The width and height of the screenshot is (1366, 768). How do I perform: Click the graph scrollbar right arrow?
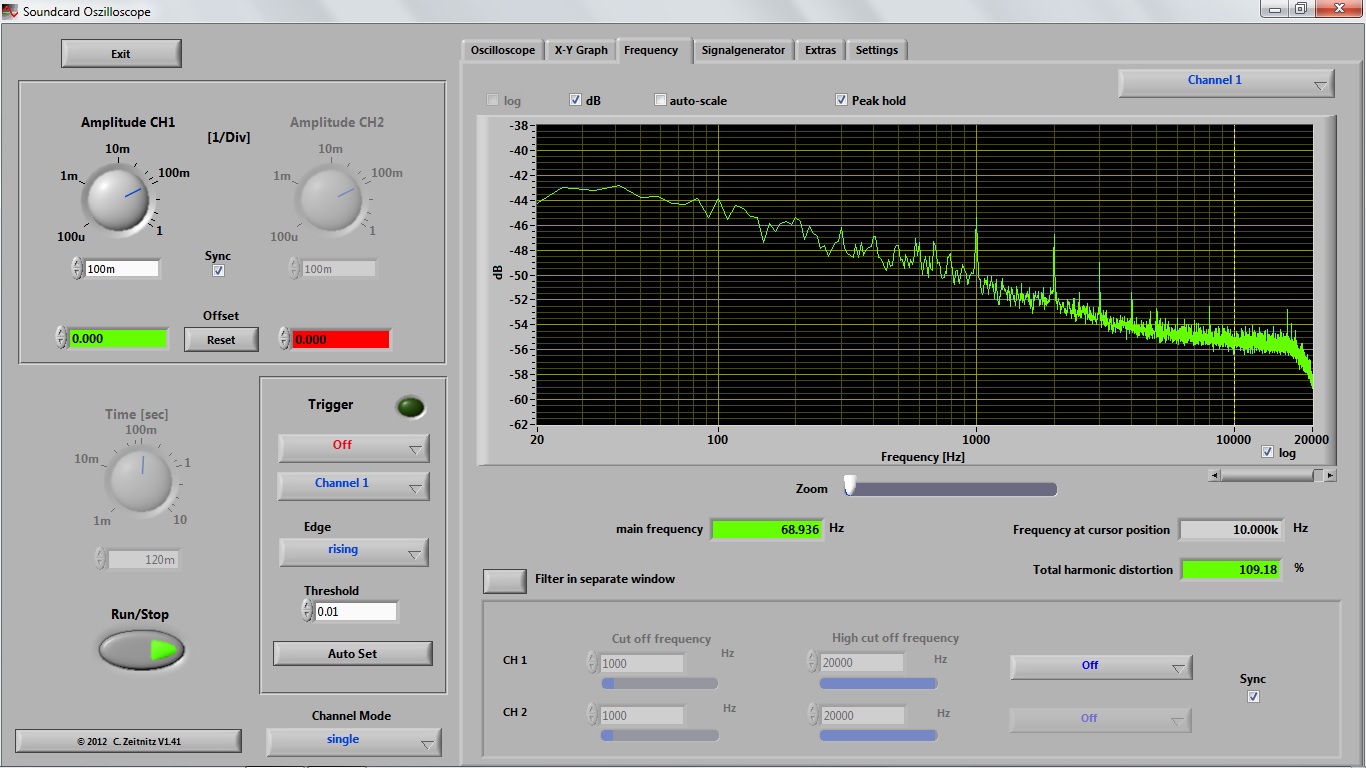[x=1330, y=476]
